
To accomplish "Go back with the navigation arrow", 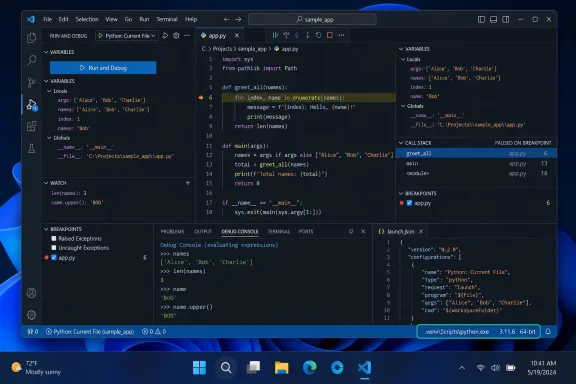I will coord(227,19).
